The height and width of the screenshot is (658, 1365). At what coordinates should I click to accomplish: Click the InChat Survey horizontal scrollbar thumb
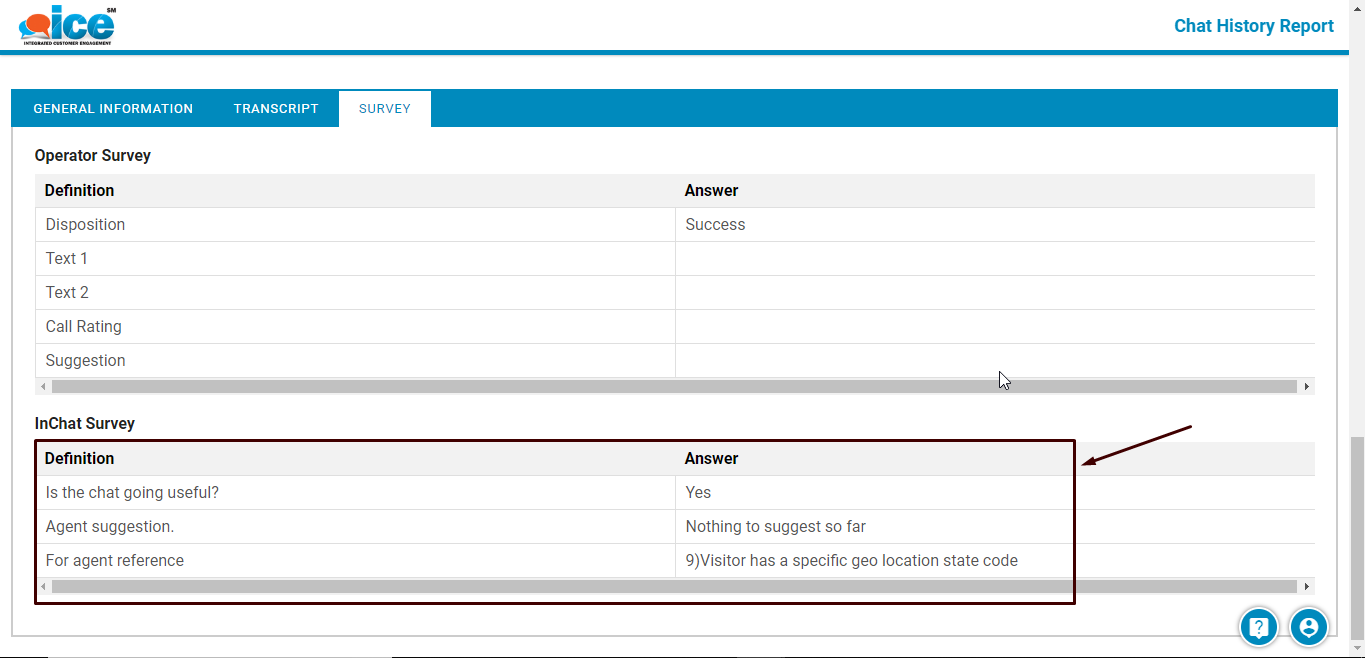(x=673, y=586)
